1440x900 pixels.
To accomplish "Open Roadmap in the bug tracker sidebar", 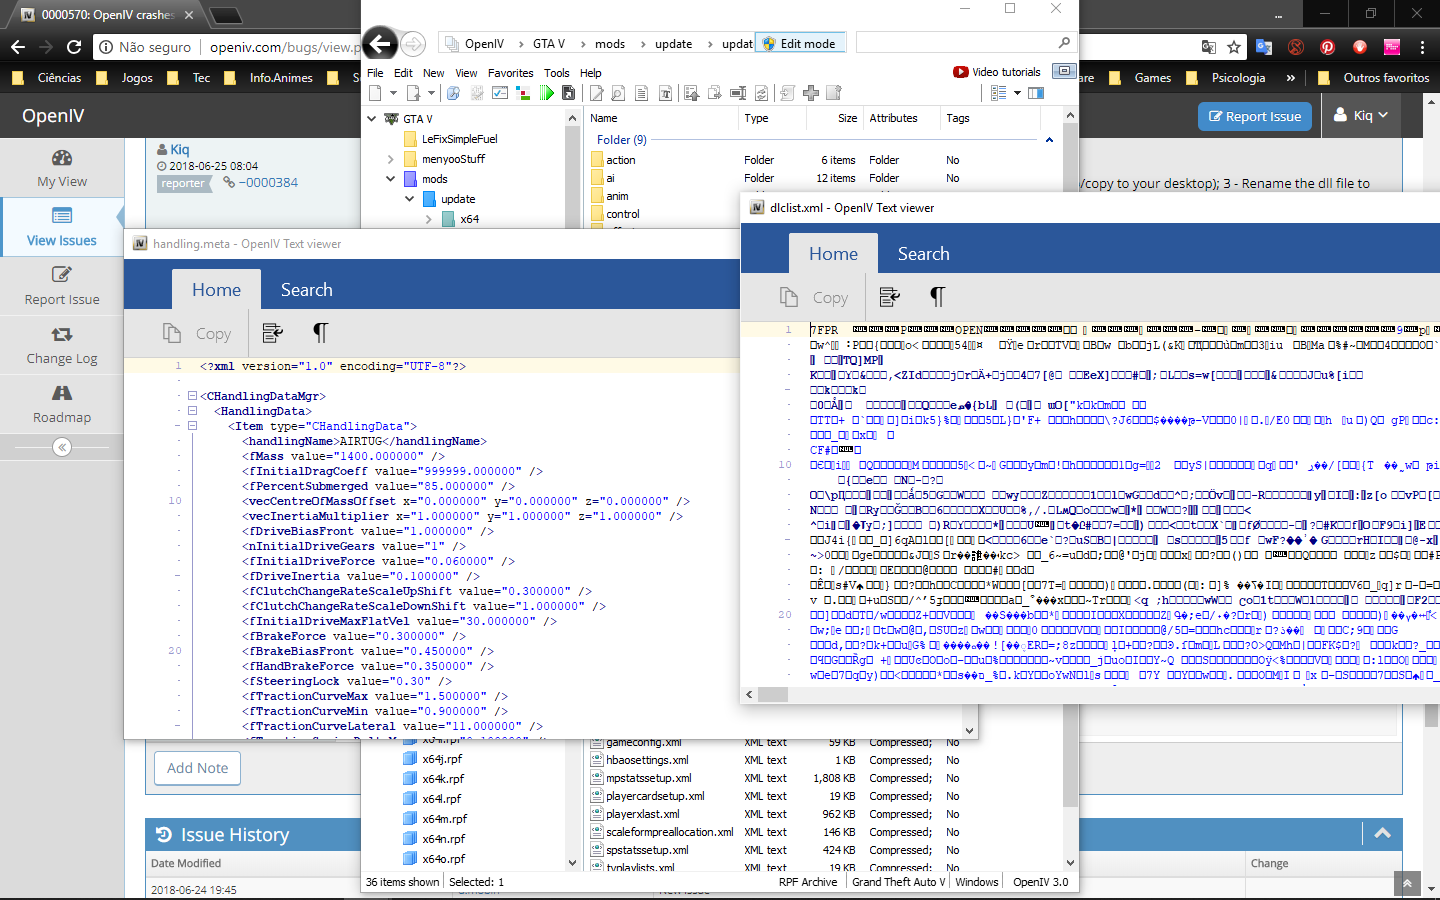I will 62,404.
